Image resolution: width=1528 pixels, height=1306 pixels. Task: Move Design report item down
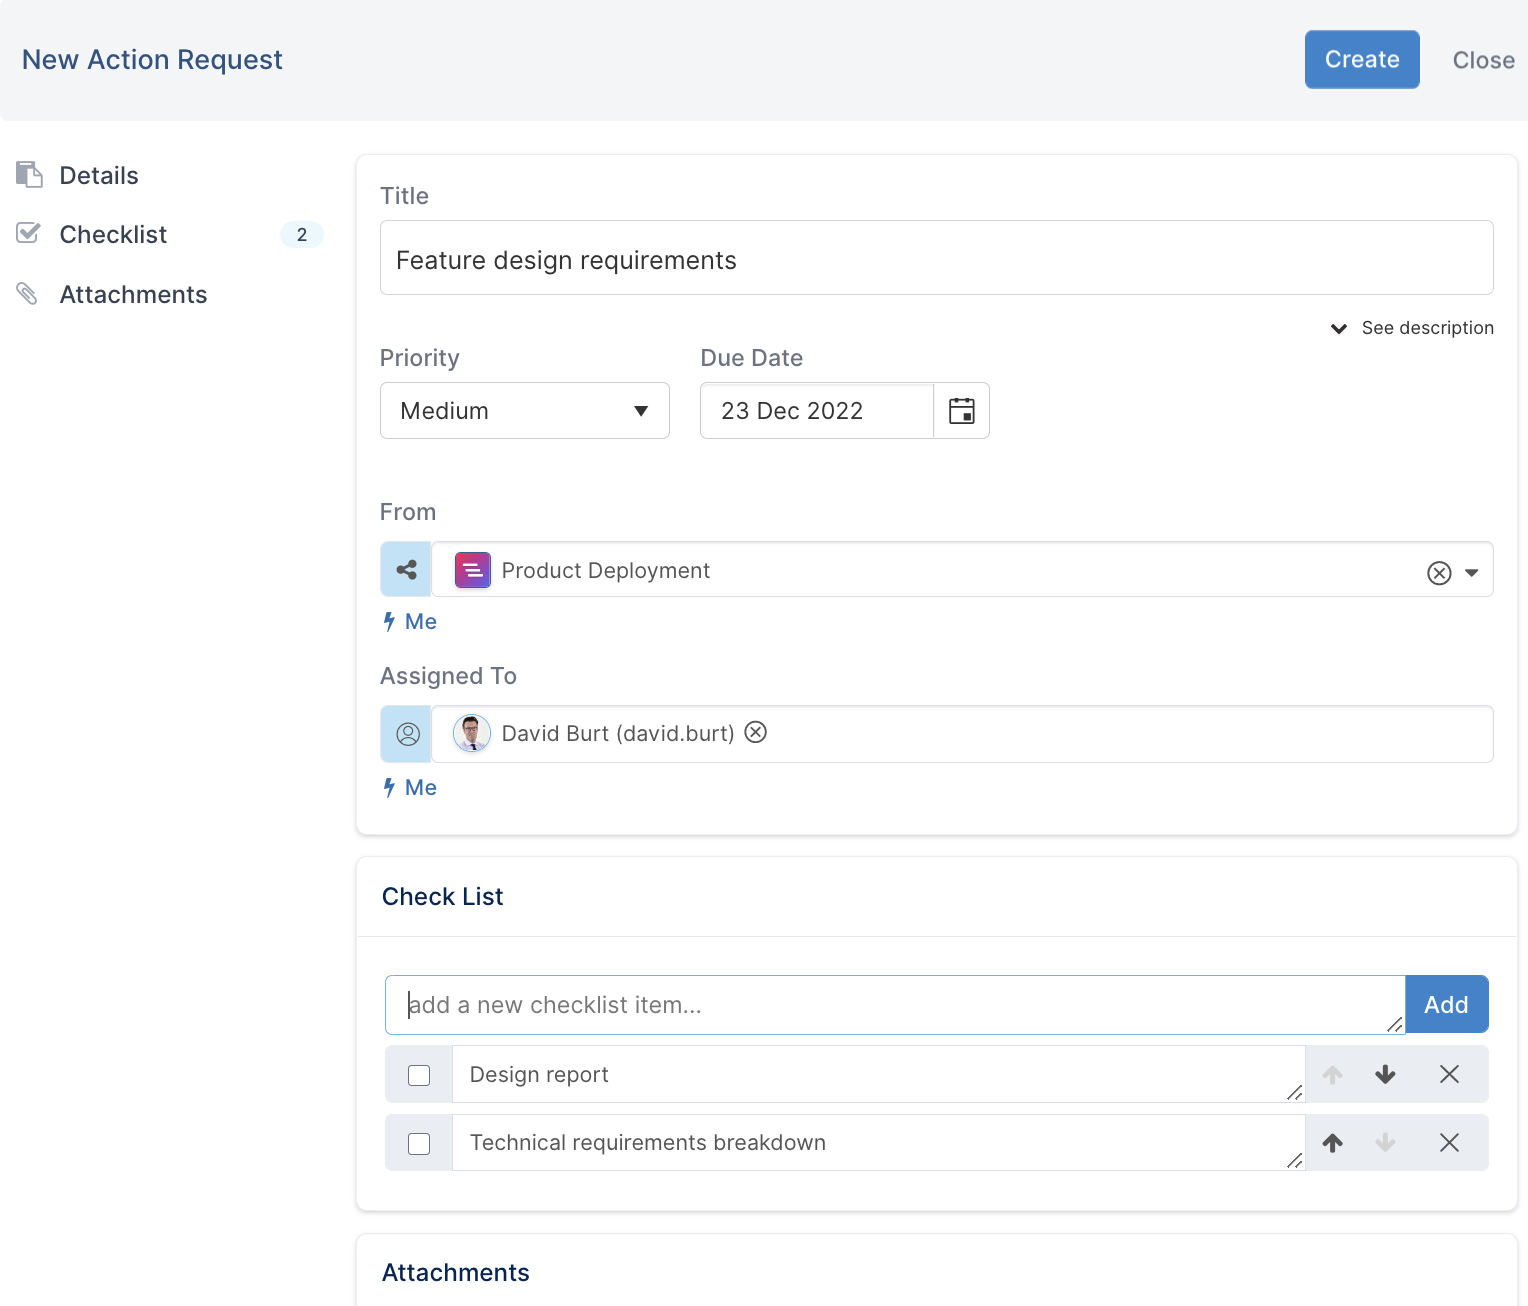[1385, 1075]
